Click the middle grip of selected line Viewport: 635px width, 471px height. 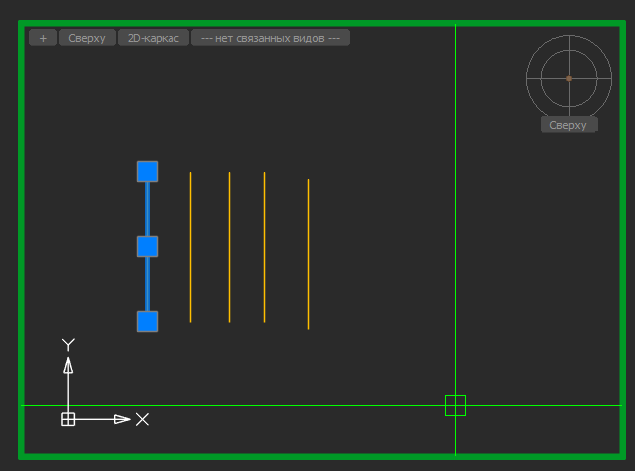[147, 246]
